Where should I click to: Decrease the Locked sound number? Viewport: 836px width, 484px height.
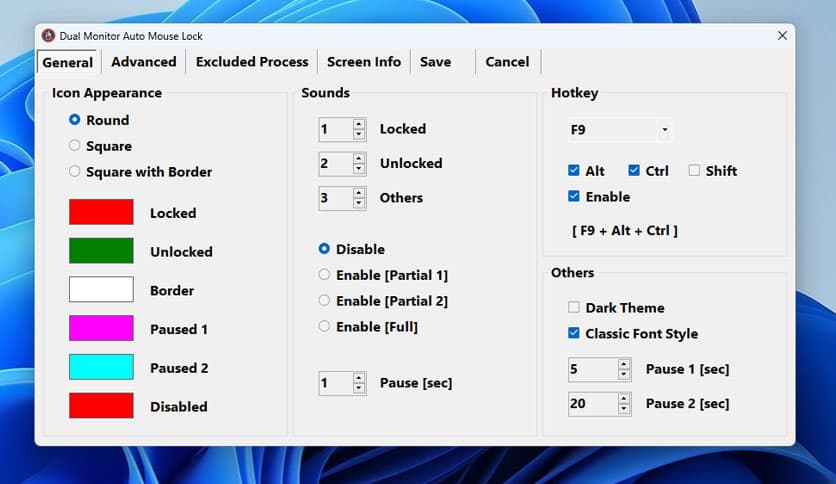(359, 134)
